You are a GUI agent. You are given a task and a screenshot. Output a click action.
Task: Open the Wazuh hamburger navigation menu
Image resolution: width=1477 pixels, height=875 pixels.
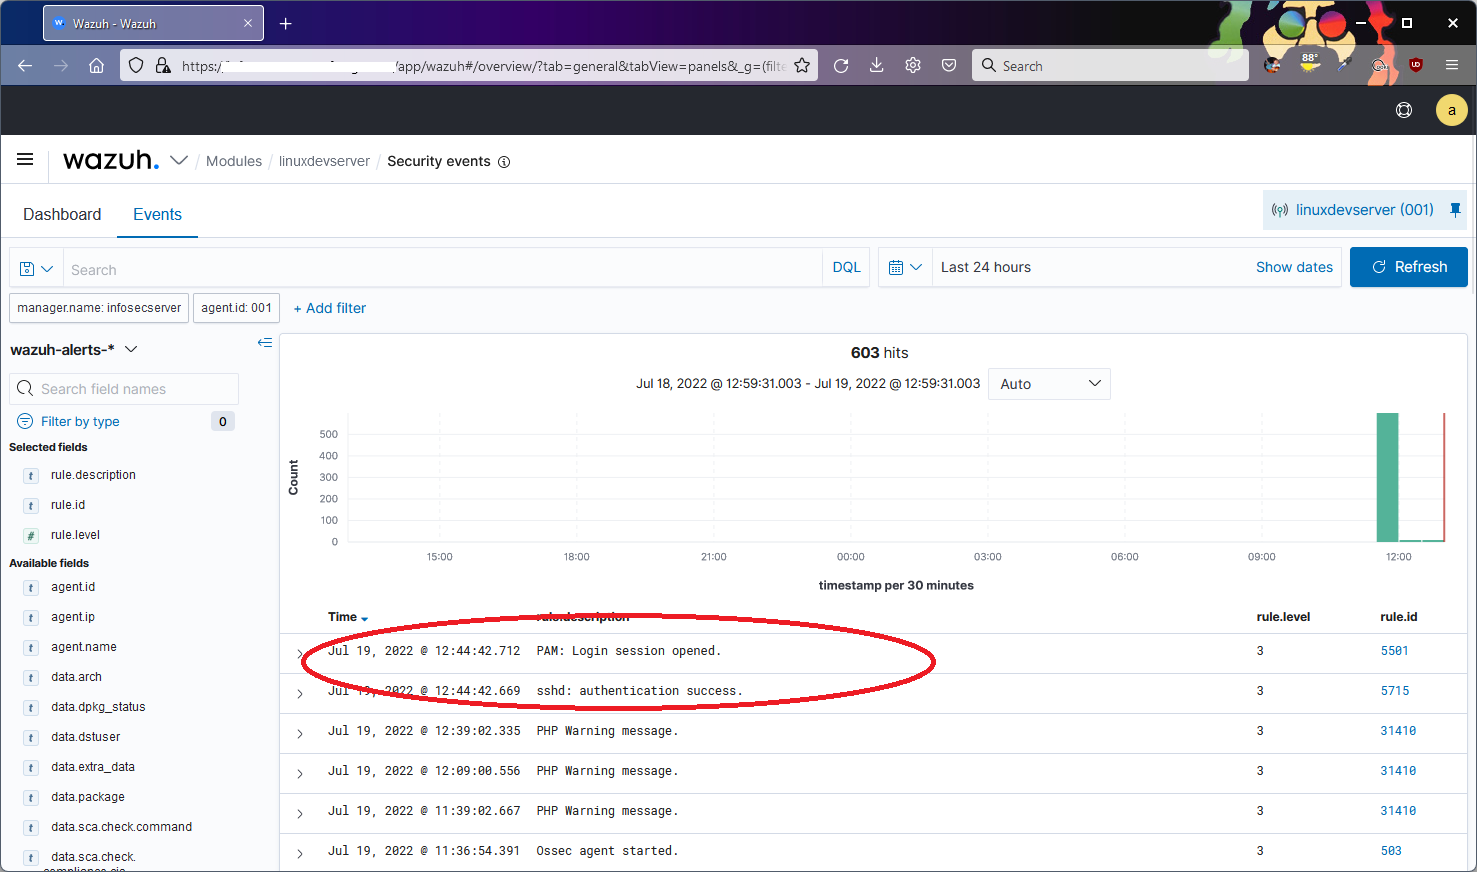[x=25, y=159]
